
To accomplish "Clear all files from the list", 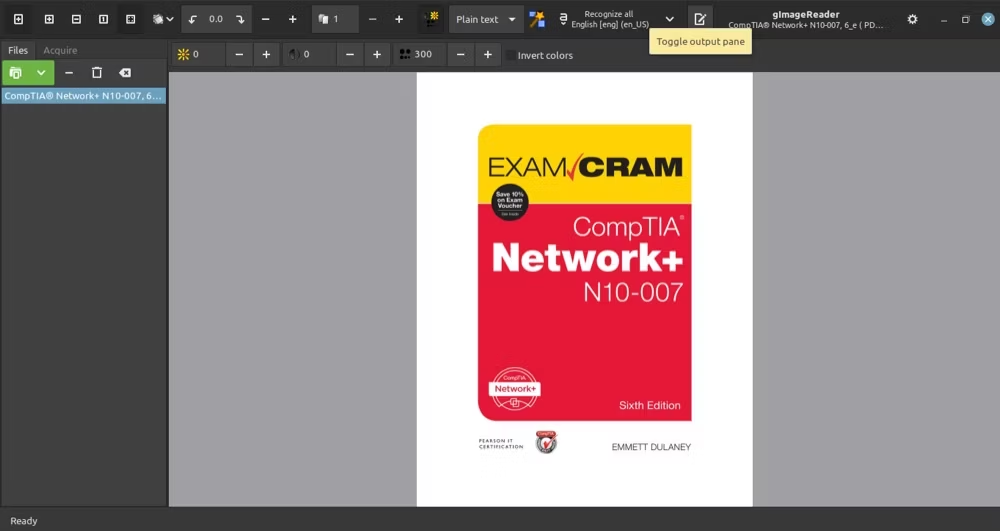I will point(125,73).
